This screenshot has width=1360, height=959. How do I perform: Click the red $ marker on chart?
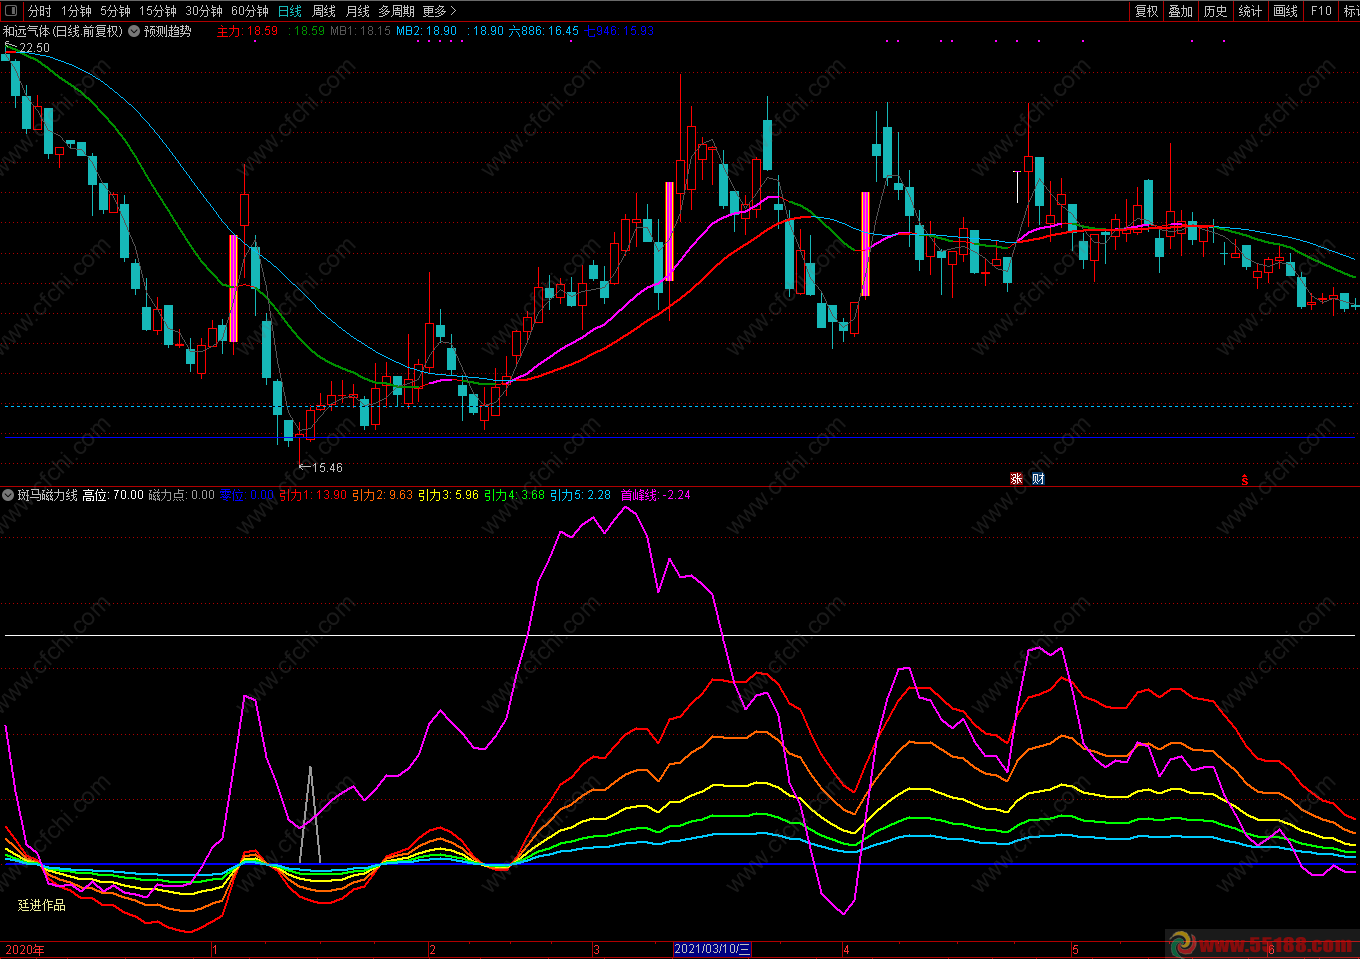click(1244, 480)
